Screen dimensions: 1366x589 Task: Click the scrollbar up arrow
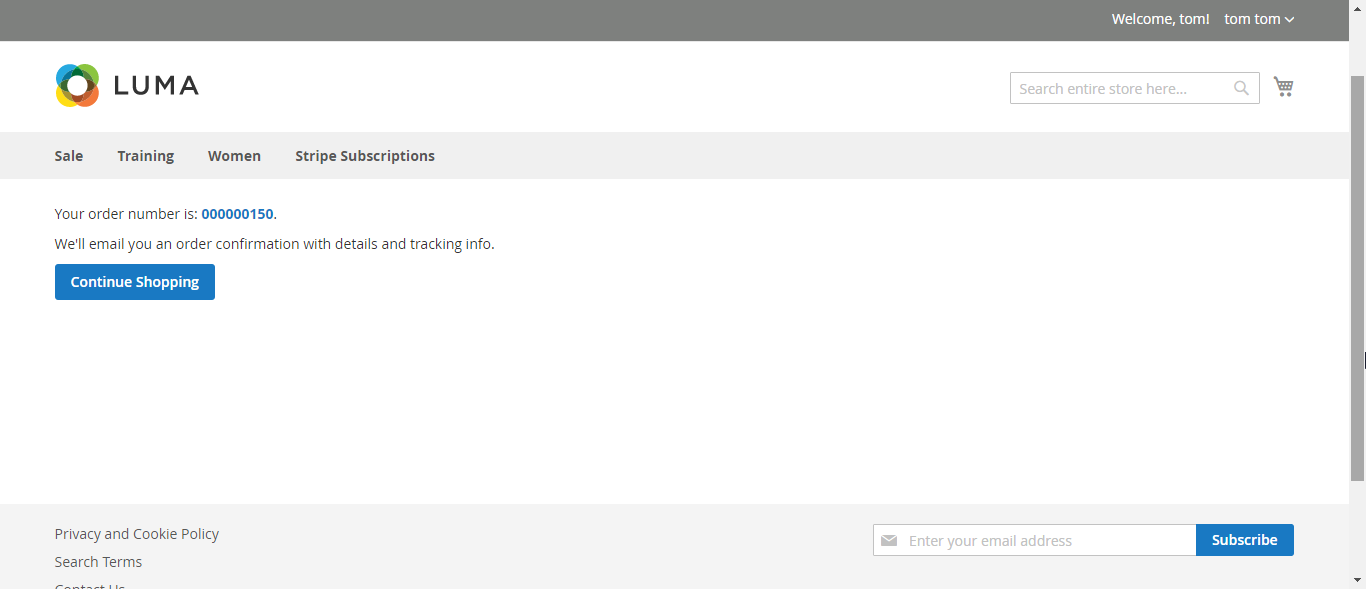[1357, 7]
